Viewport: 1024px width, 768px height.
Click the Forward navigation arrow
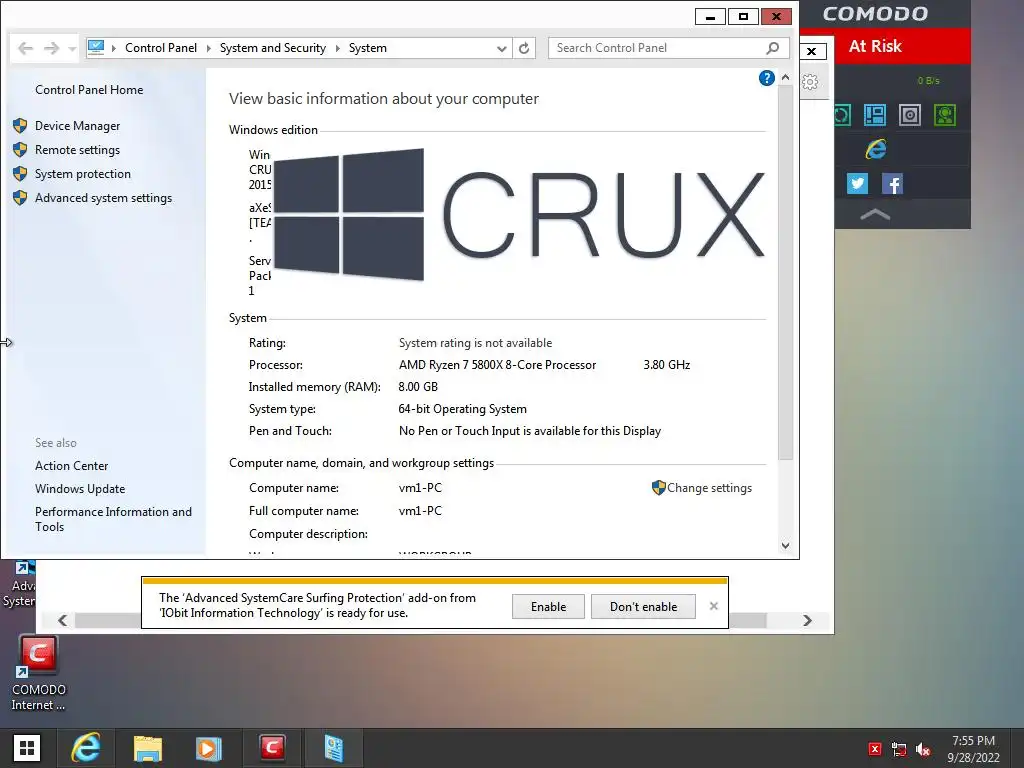[x=52, y=48]
